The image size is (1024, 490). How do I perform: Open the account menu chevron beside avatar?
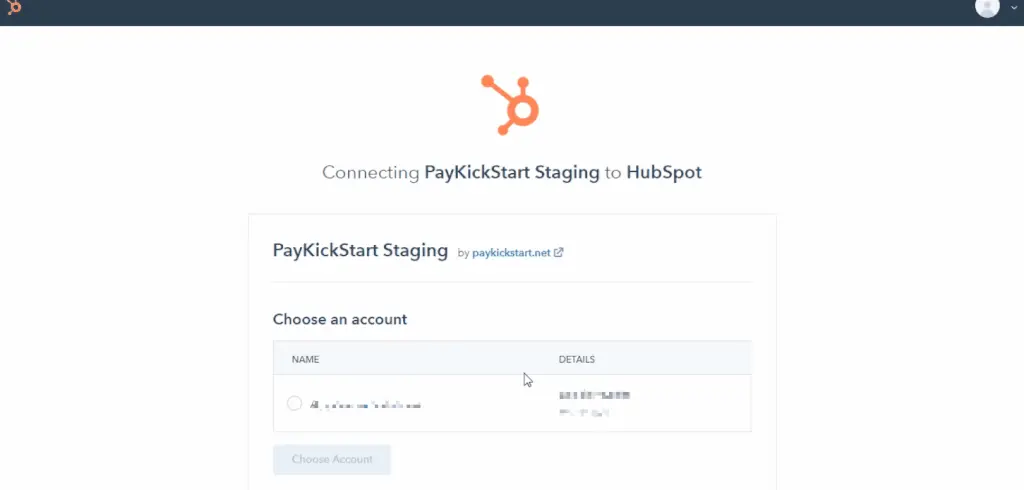pyautogui.click(x=1013, y=8)
